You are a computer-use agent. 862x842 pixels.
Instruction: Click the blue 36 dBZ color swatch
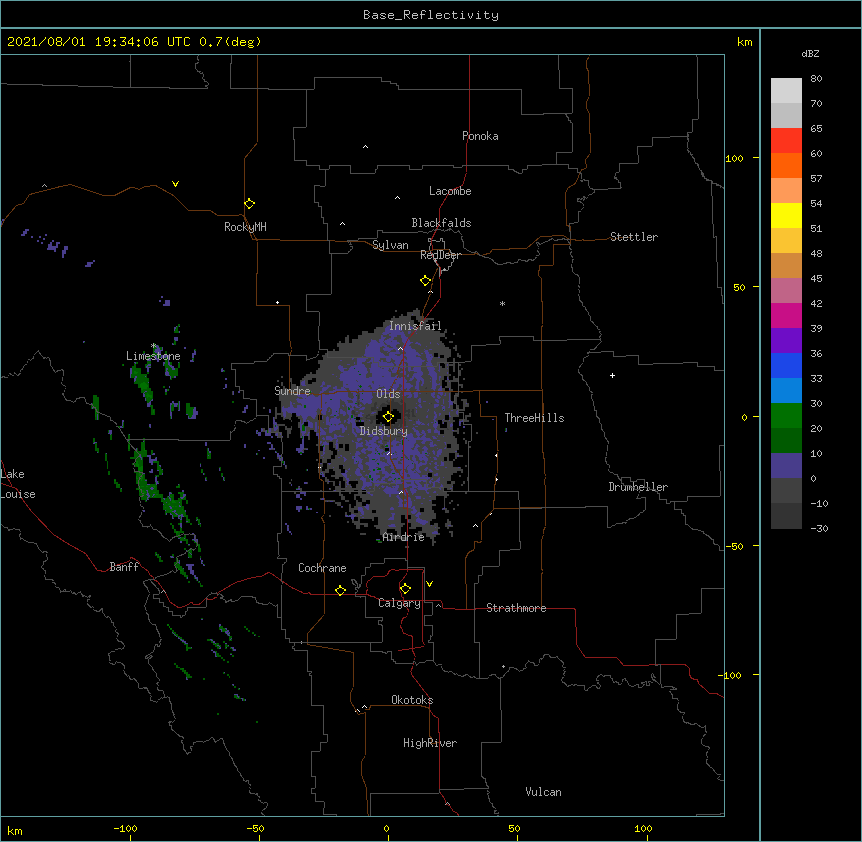click(x=786, y=365)
